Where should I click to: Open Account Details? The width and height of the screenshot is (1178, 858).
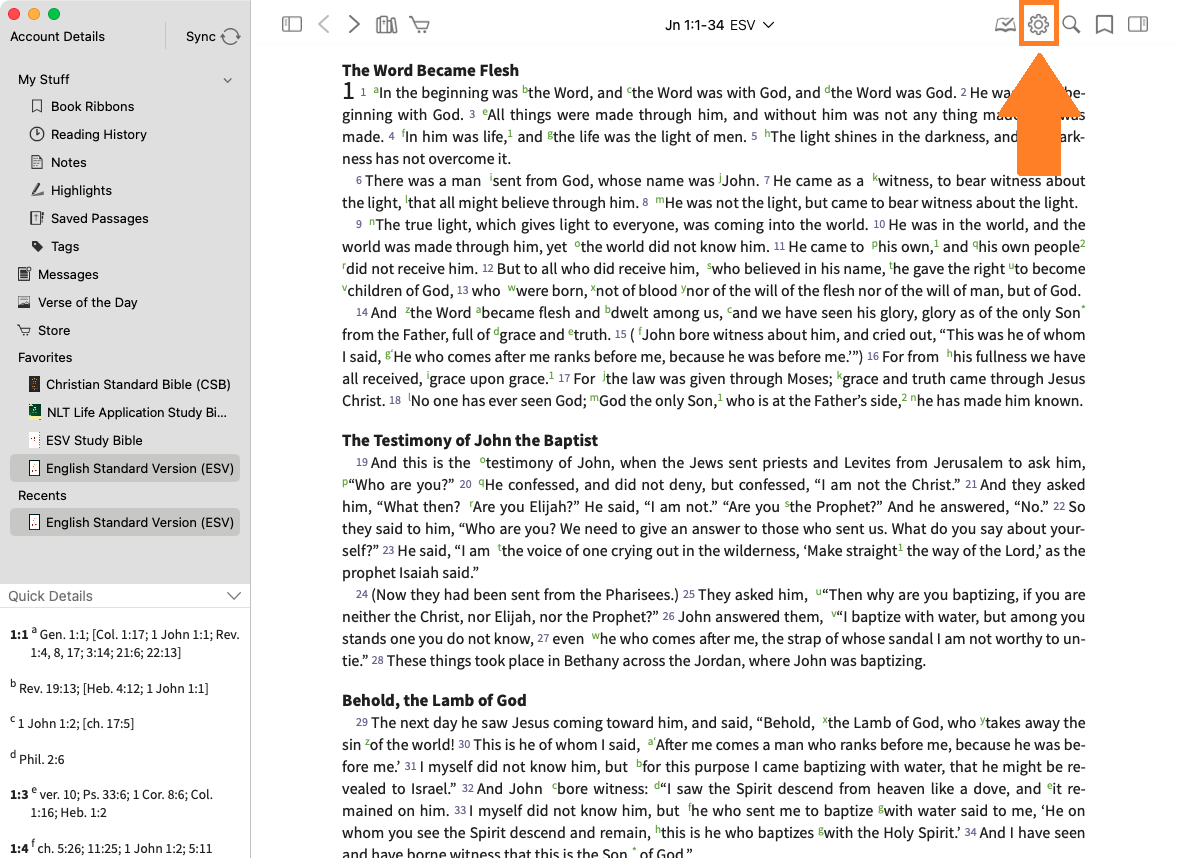(57, 37)
